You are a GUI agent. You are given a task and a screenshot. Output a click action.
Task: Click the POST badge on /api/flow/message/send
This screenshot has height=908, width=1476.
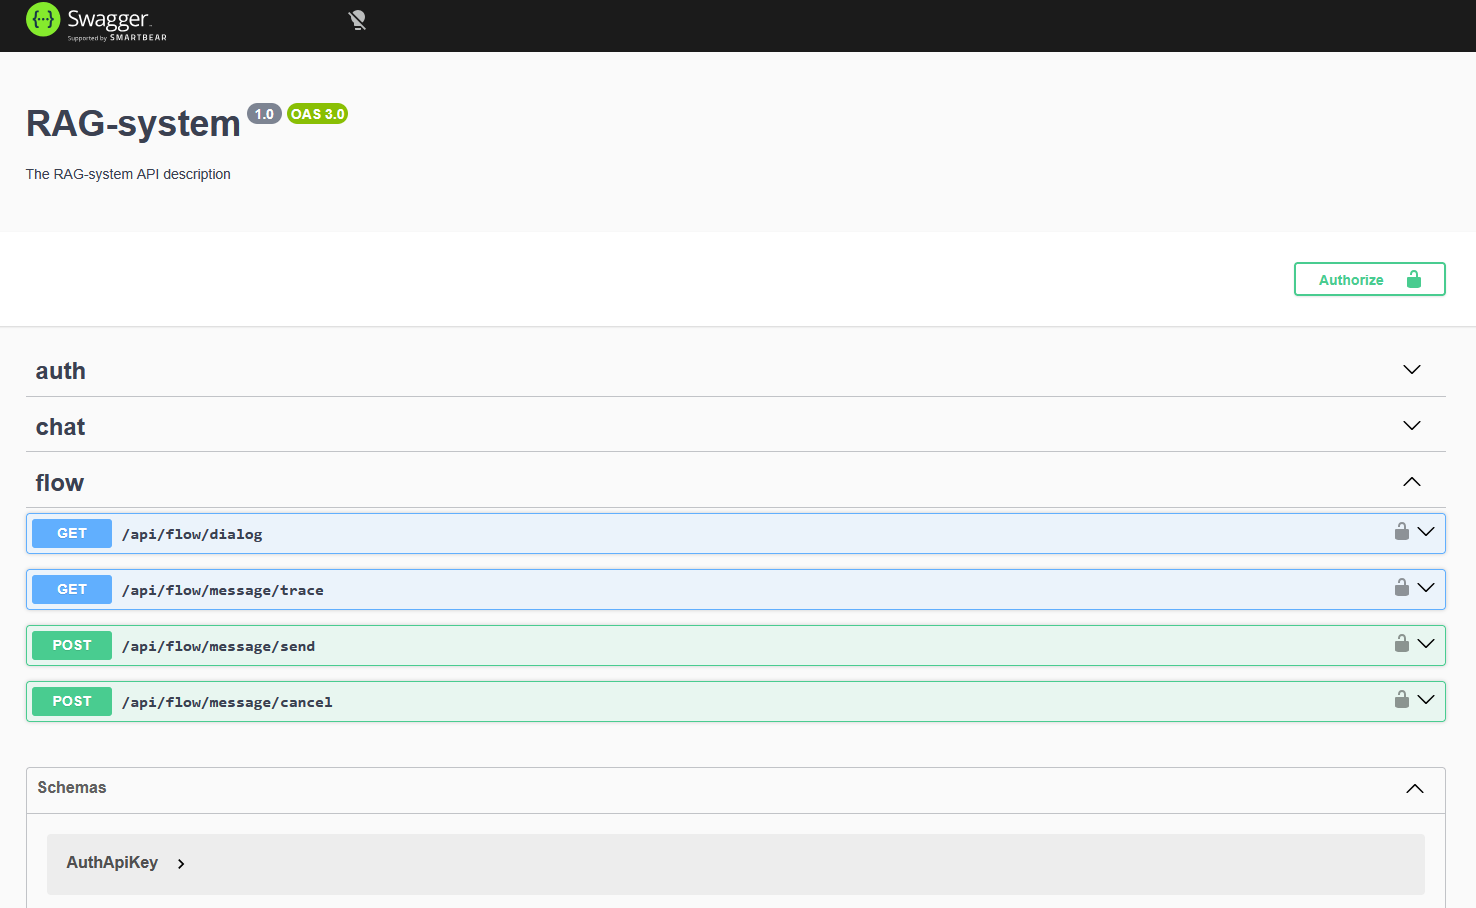point(71,645)
